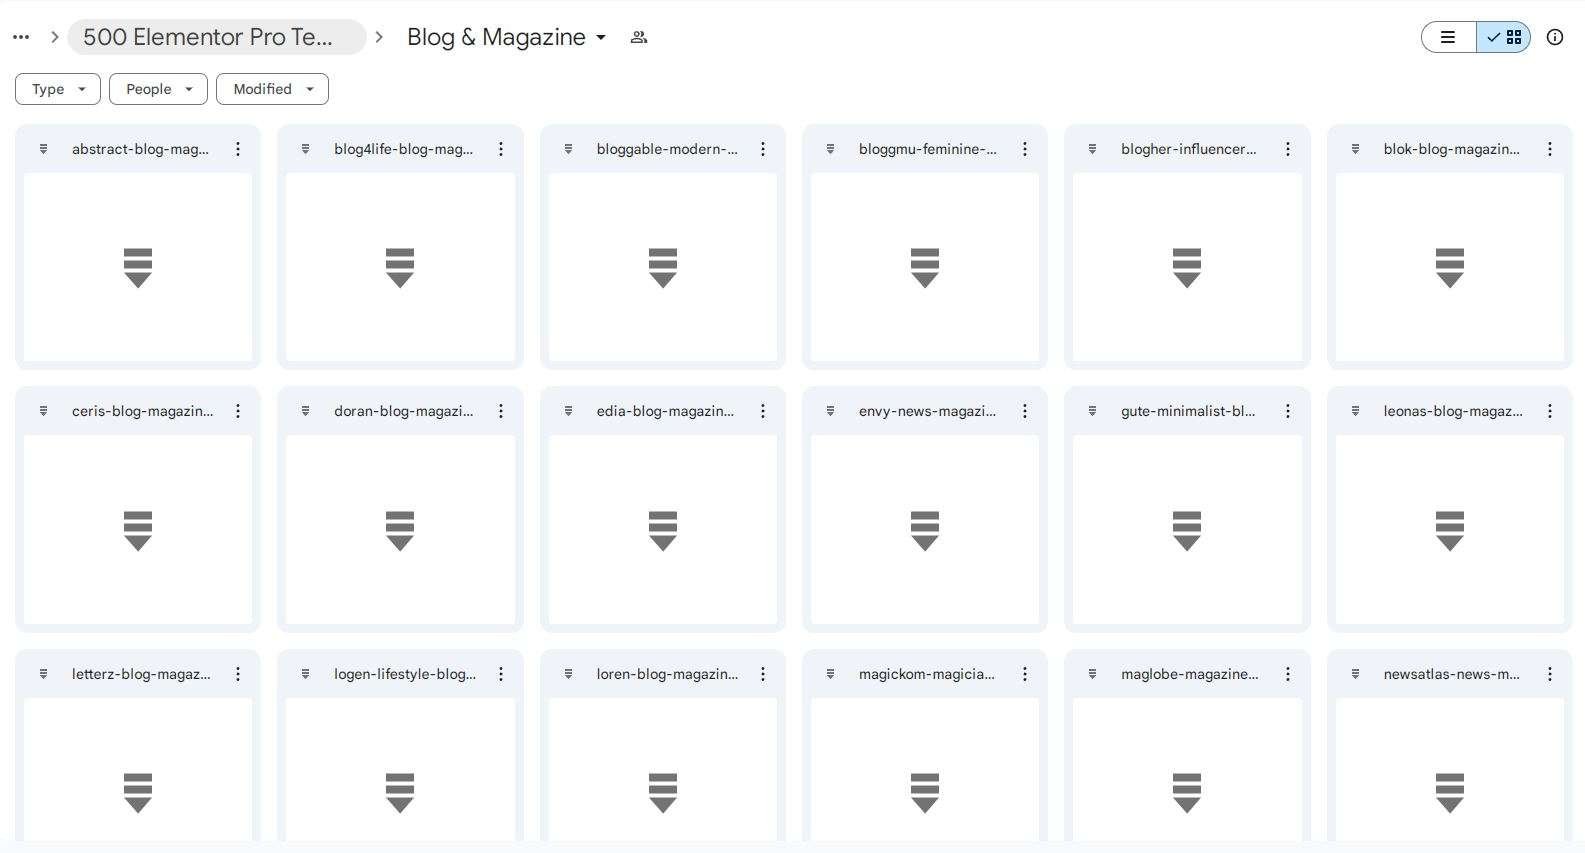Open more options for edia-blog-magazin file
Screen dimensions: 1585x853
coord(763,411)
